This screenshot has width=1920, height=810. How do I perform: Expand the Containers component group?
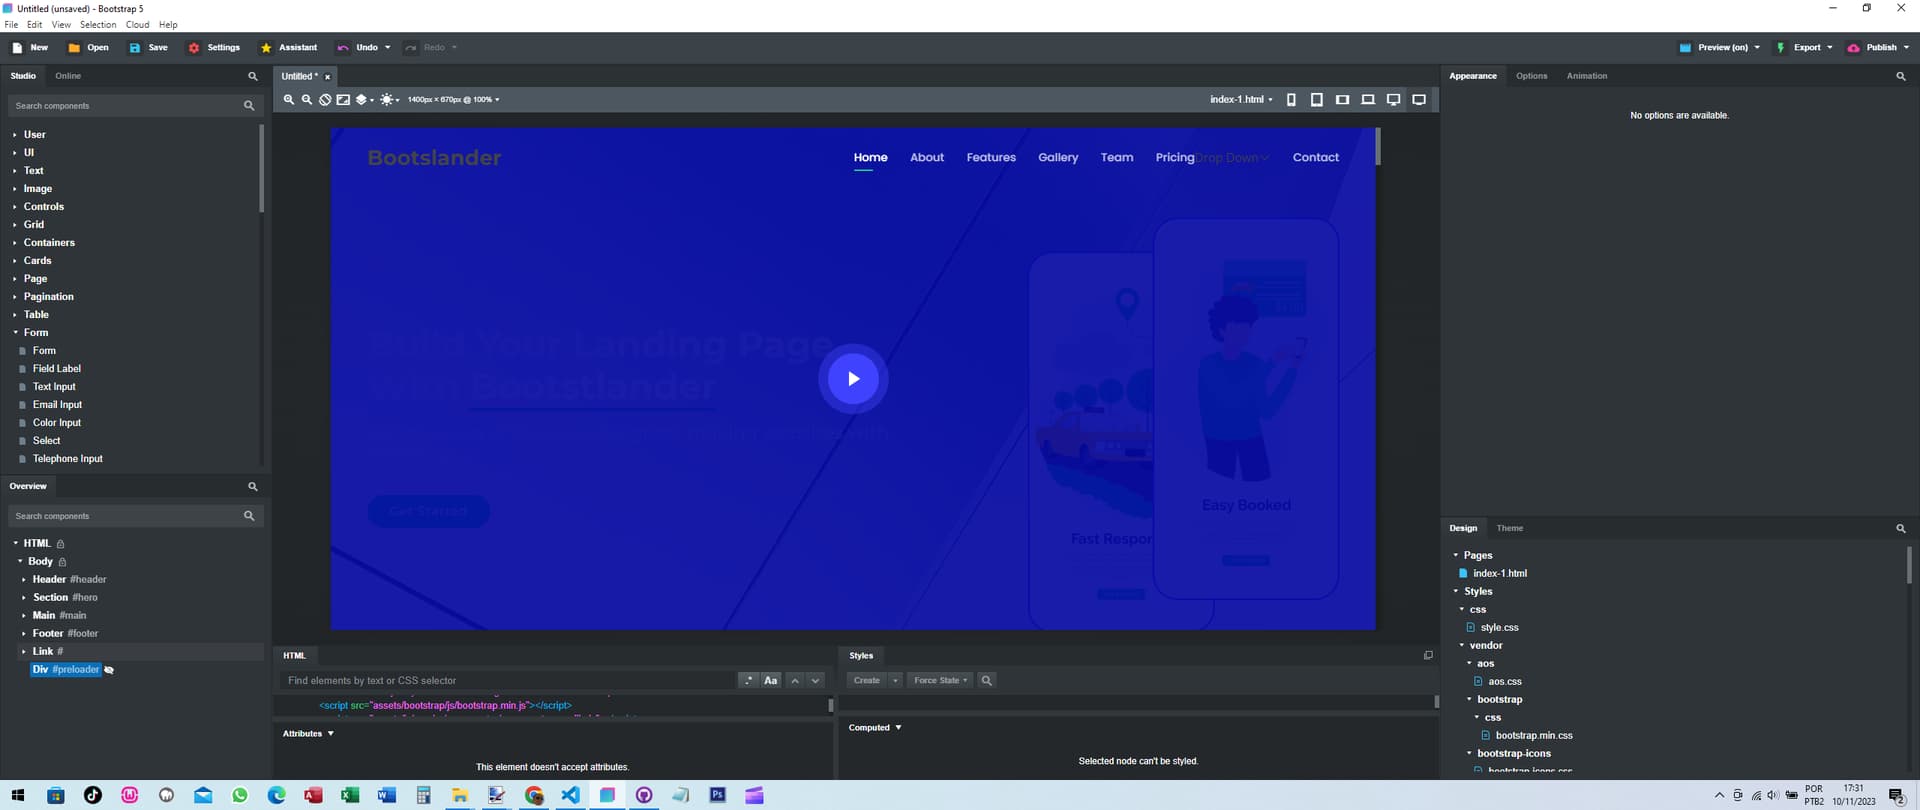click(15, 243)
